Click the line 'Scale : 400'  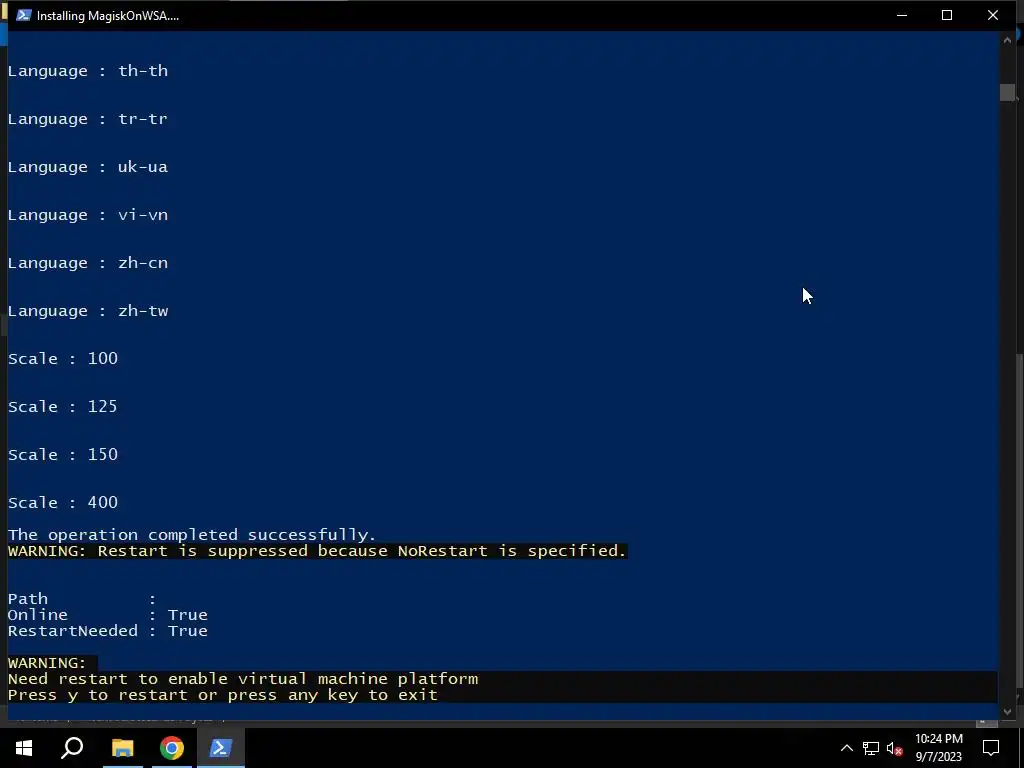(x=63, y=503)
